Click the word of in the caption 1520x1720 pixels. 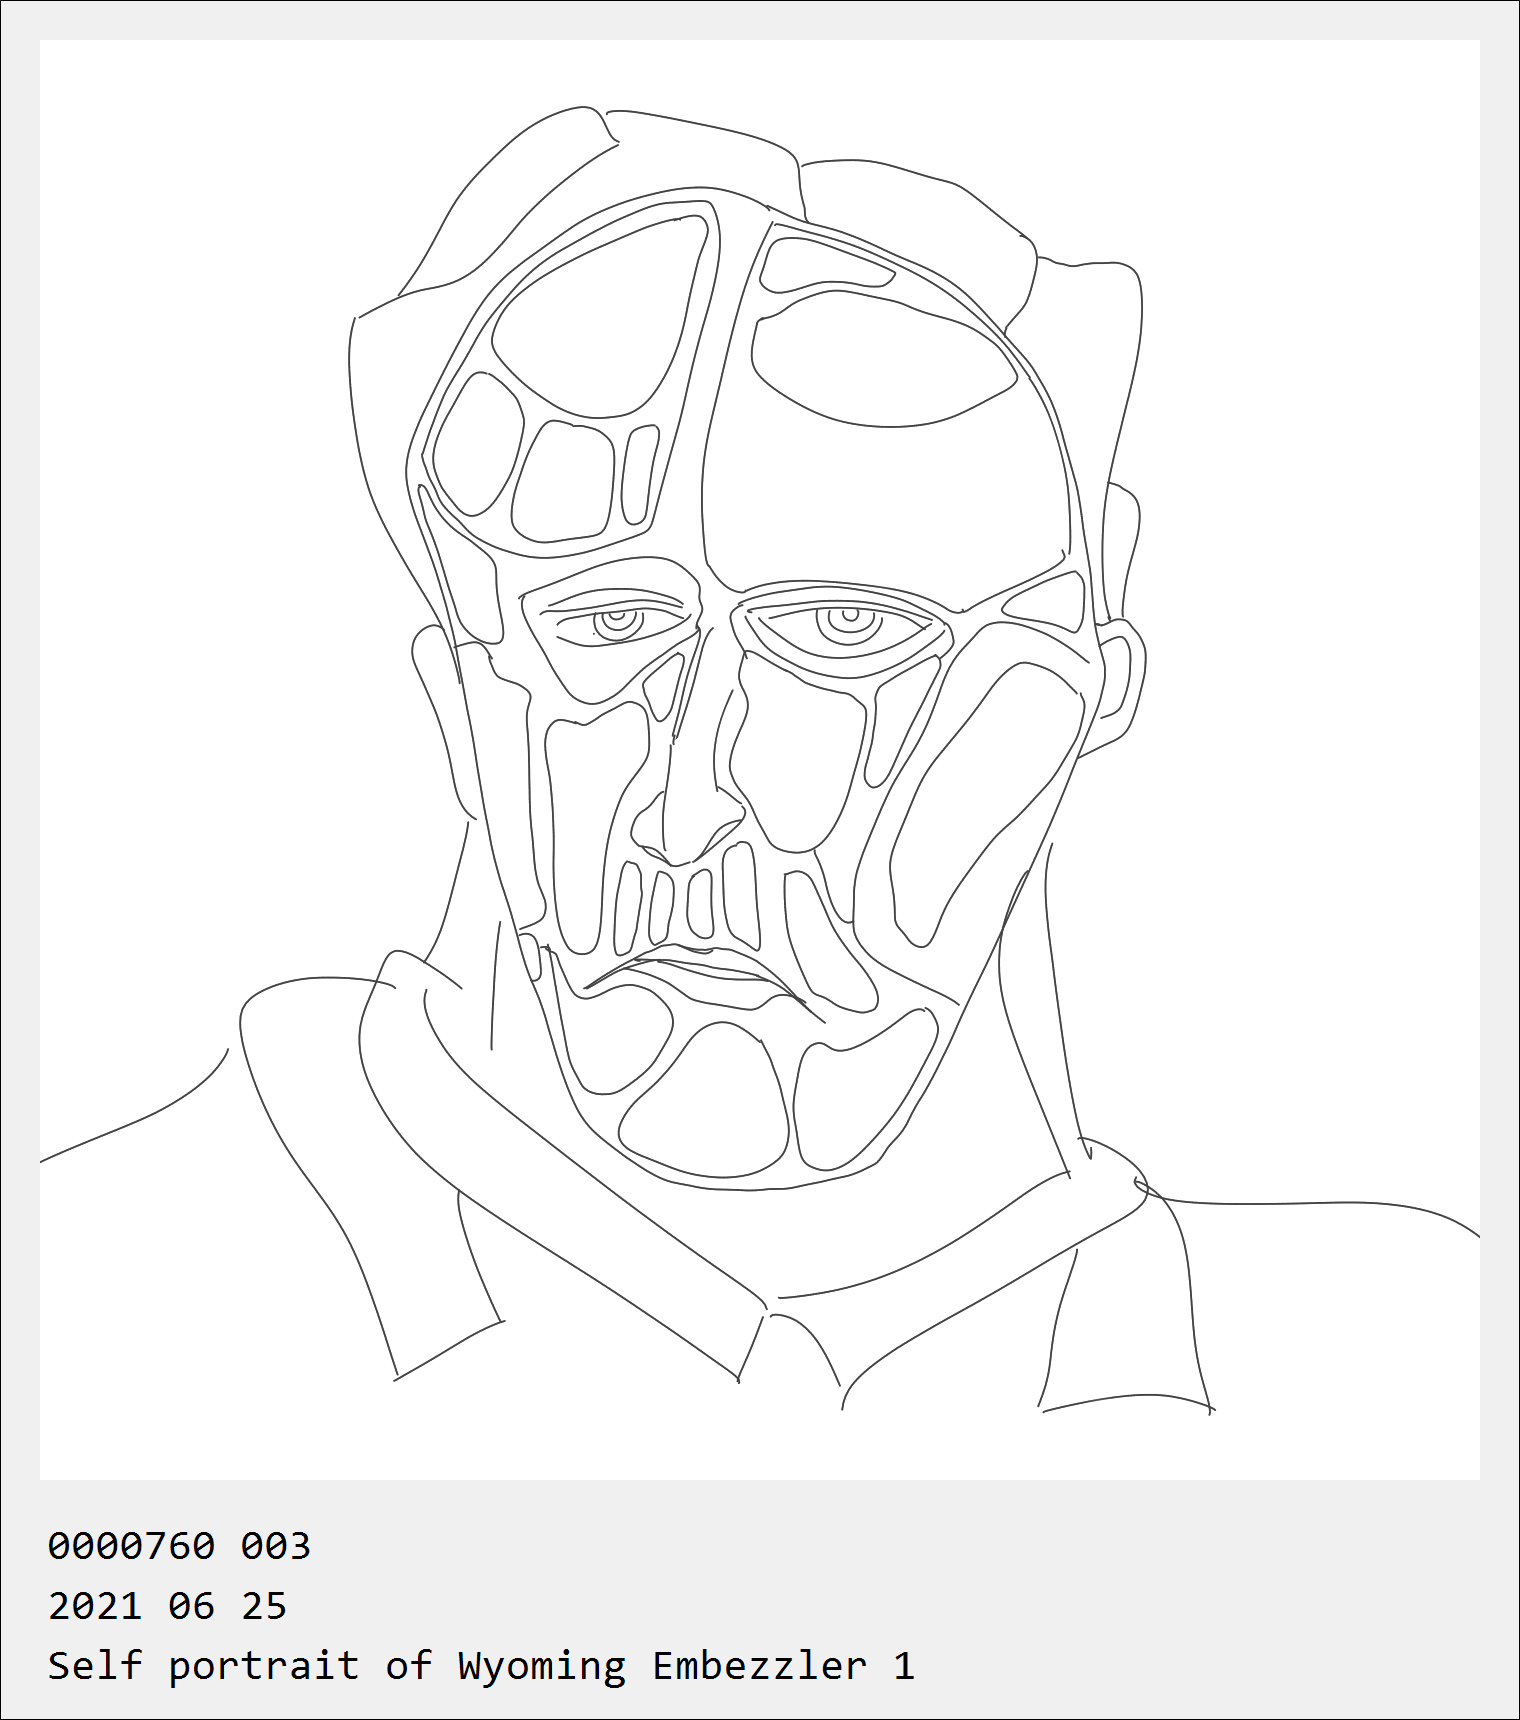point(409,1666)
